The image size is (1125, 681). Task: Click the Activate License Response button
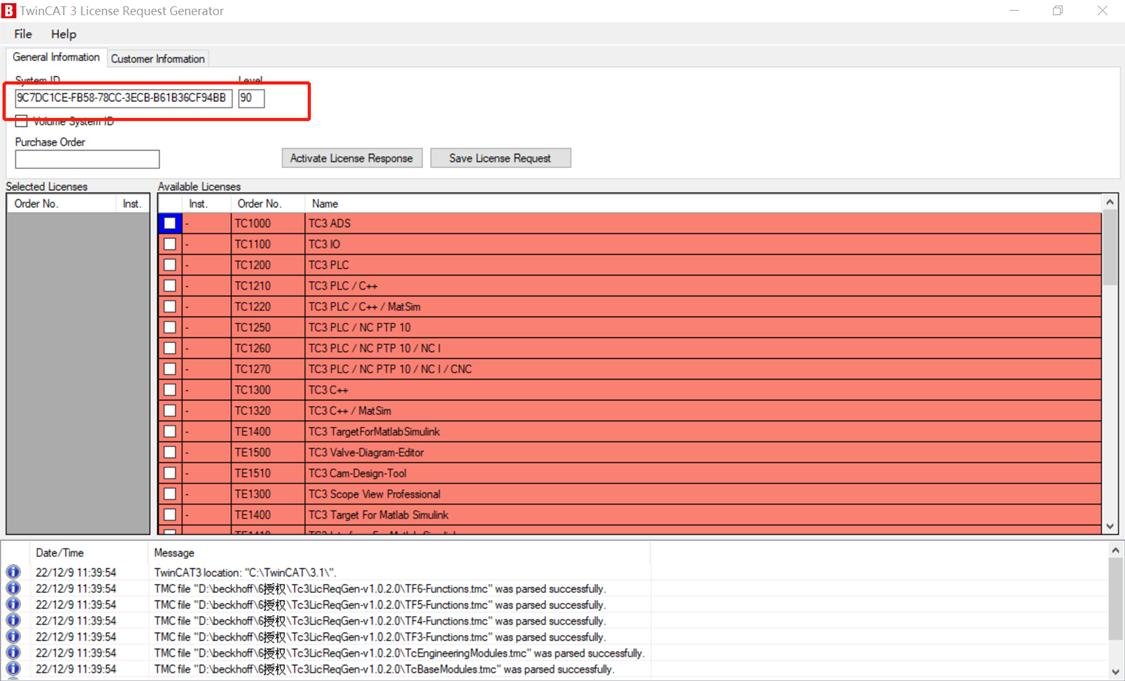[352, 158]
